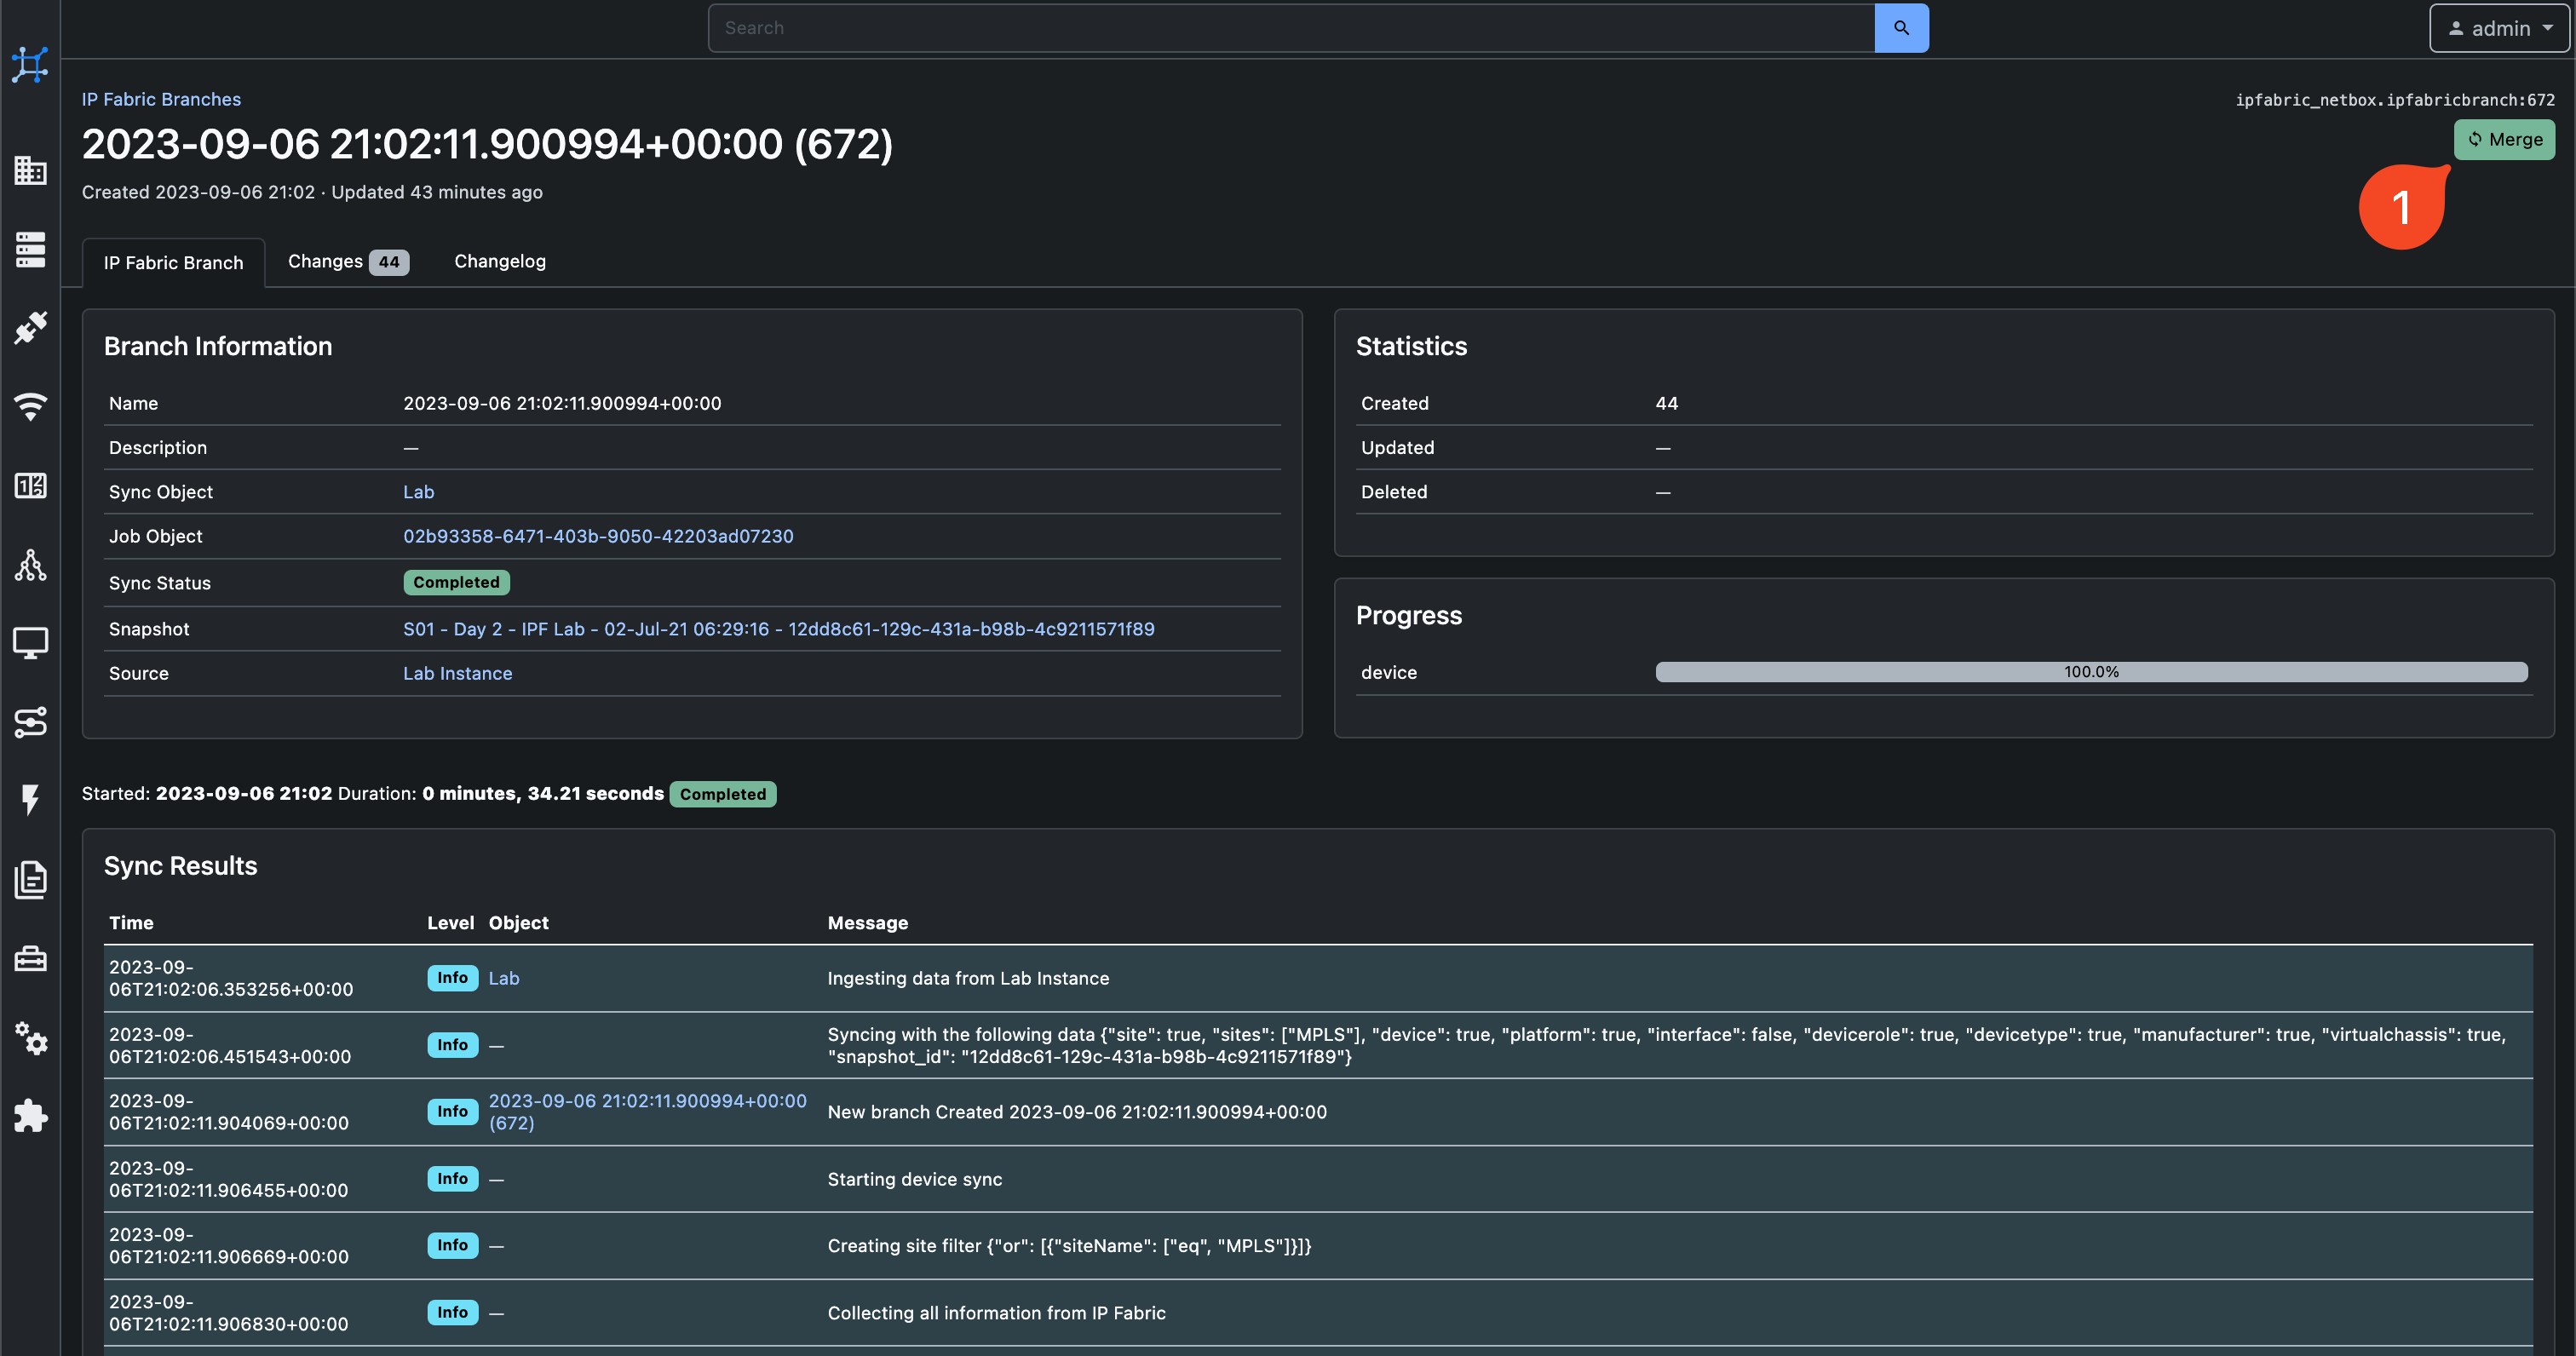Click the page title 2023-09-06 (672)
Image resolution: width=2576 pixels, height=1356 pixels.
coord(487,144)
